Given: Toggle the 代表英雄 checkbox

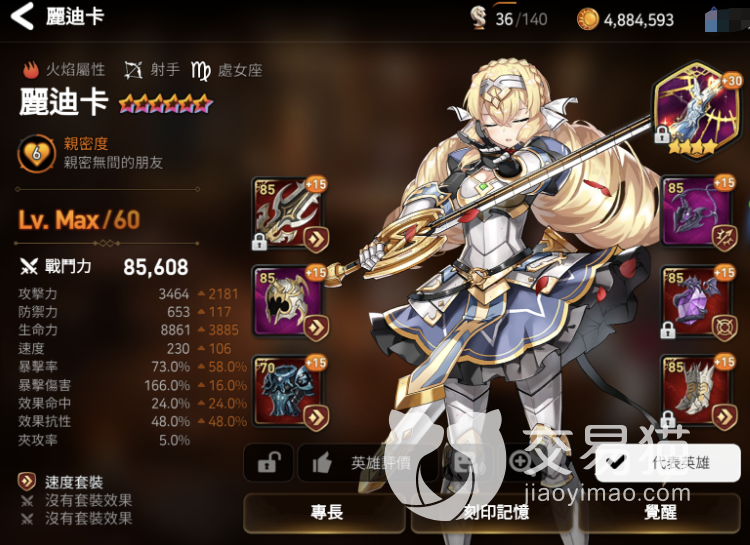Looking at the screenshot, I should click(x=668, y=462).
